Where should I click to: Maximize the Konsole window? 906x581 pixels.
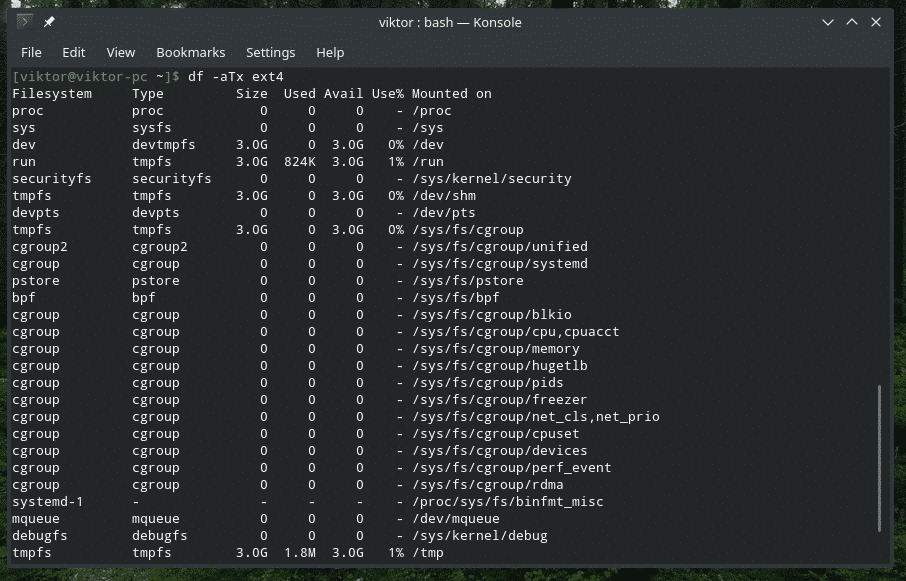tap(852, 22)
